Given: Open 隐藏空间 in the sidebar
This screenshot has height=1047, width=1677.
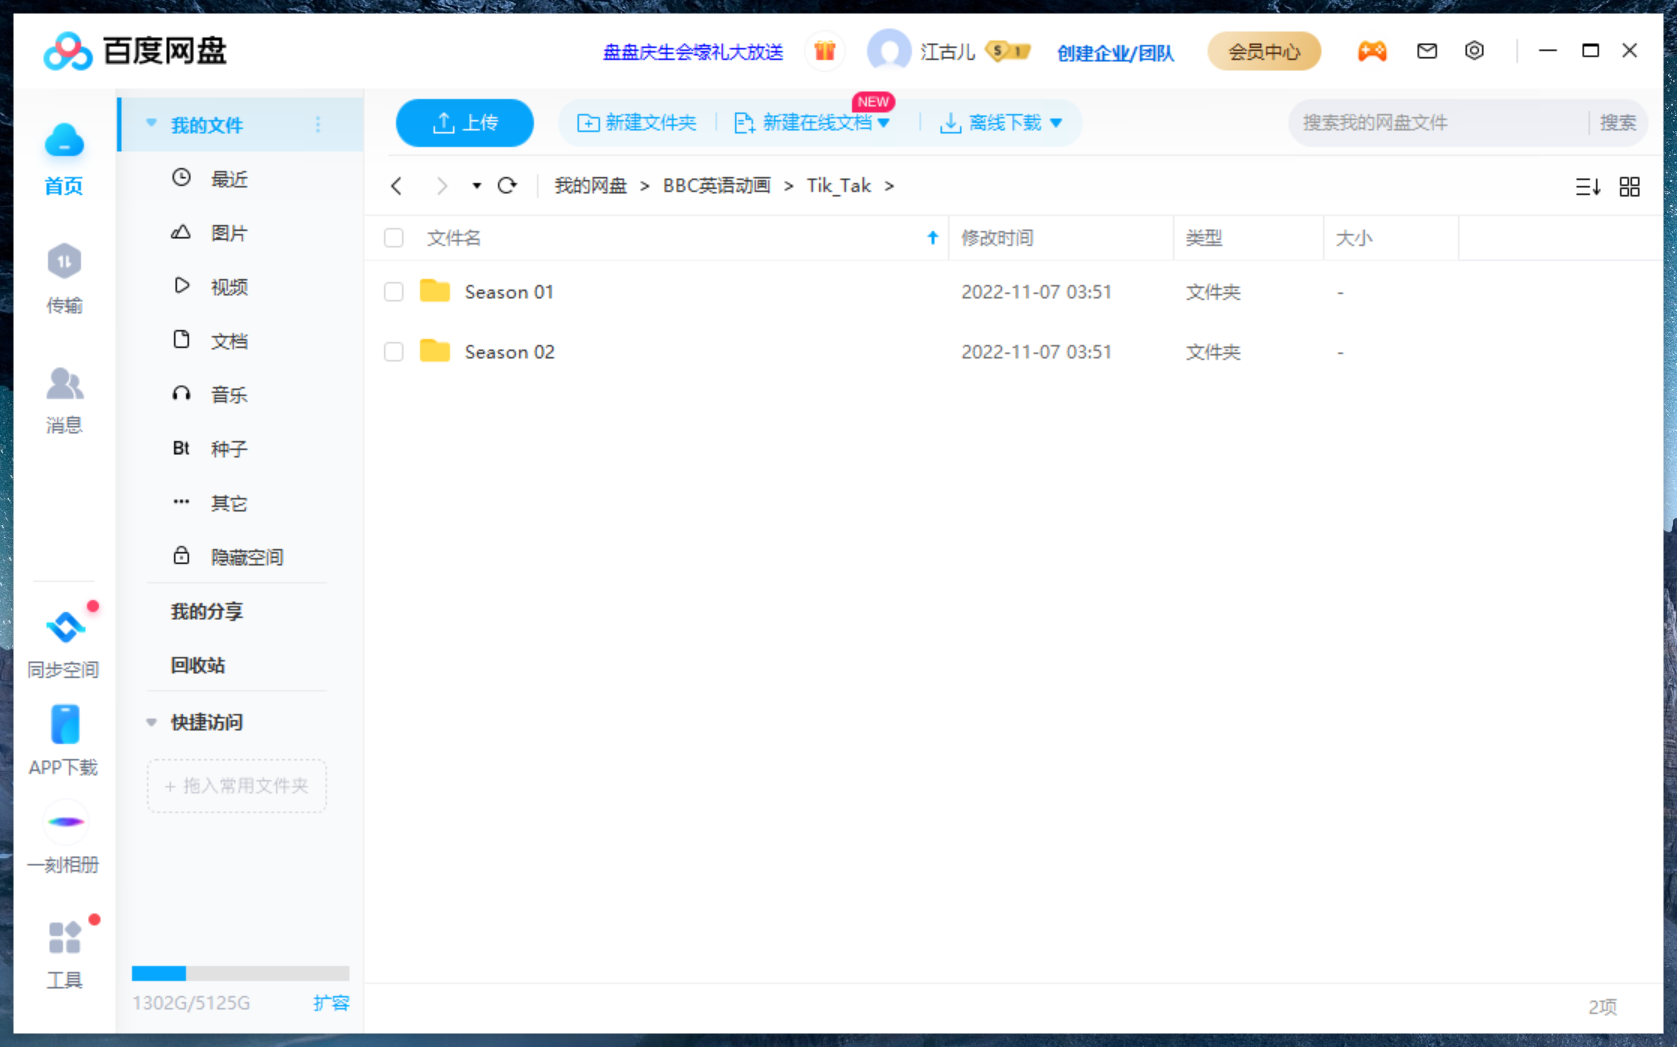Looking at the screenshot, I should pyautogui.click(x=246, y=557).
